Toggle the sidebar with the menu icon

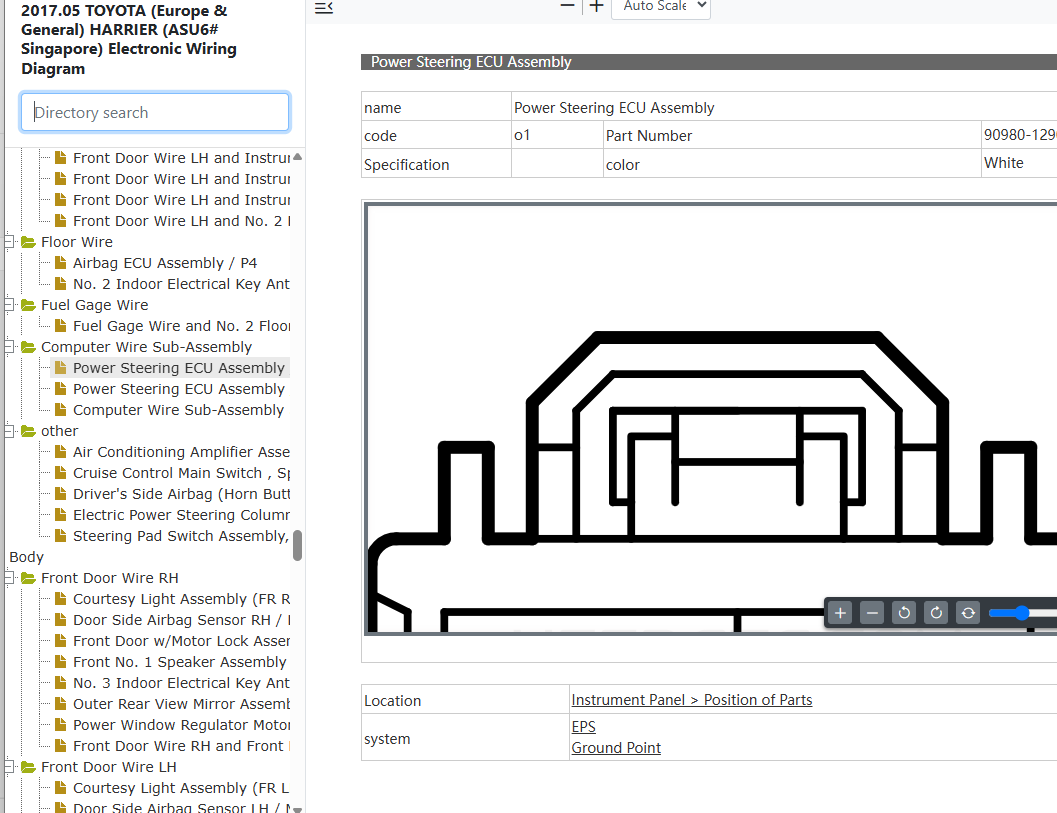point(324,8)
